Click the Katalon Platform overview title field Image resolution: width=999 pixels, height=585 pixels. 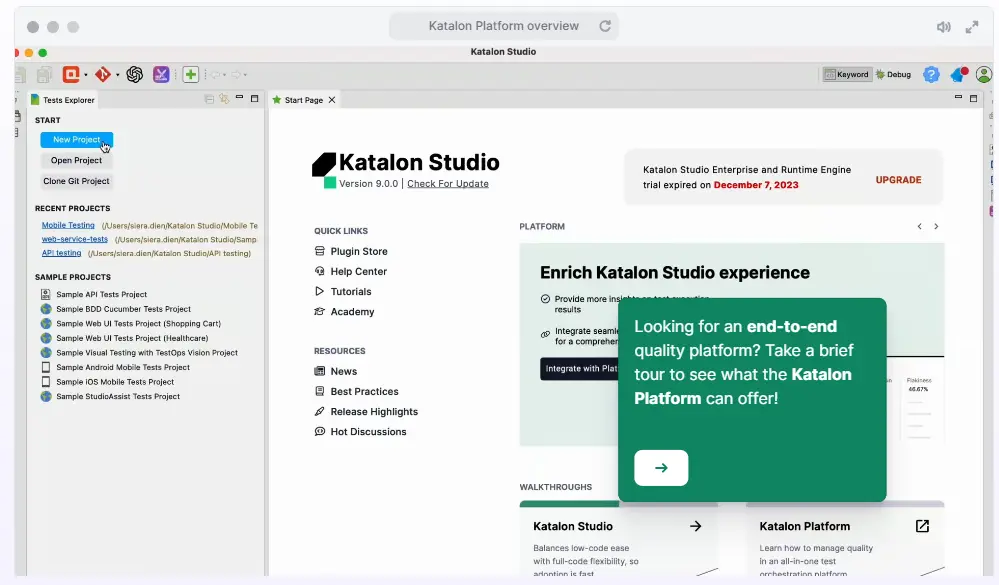pos(503,26)
